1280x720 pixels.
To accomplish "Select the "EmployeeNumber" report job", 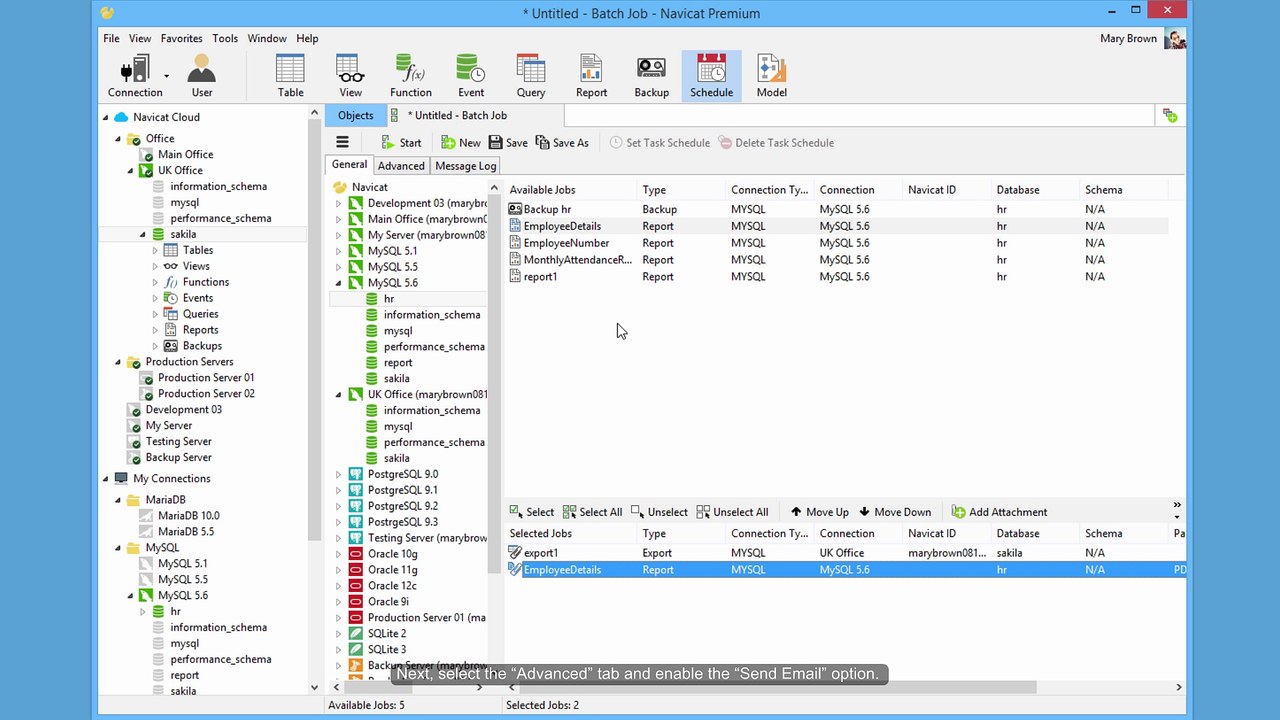I will 566,243.
